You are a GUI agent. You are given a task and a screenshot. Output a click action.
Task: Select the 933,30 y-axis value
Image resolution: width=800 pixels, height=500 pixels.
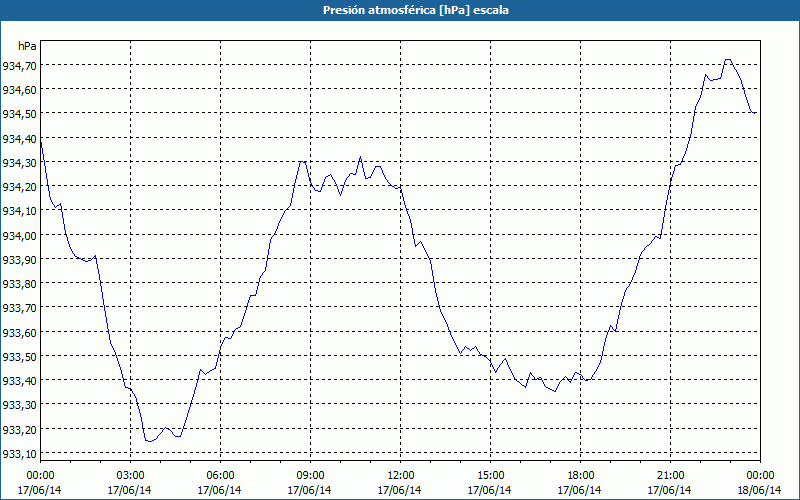[20, 405]
